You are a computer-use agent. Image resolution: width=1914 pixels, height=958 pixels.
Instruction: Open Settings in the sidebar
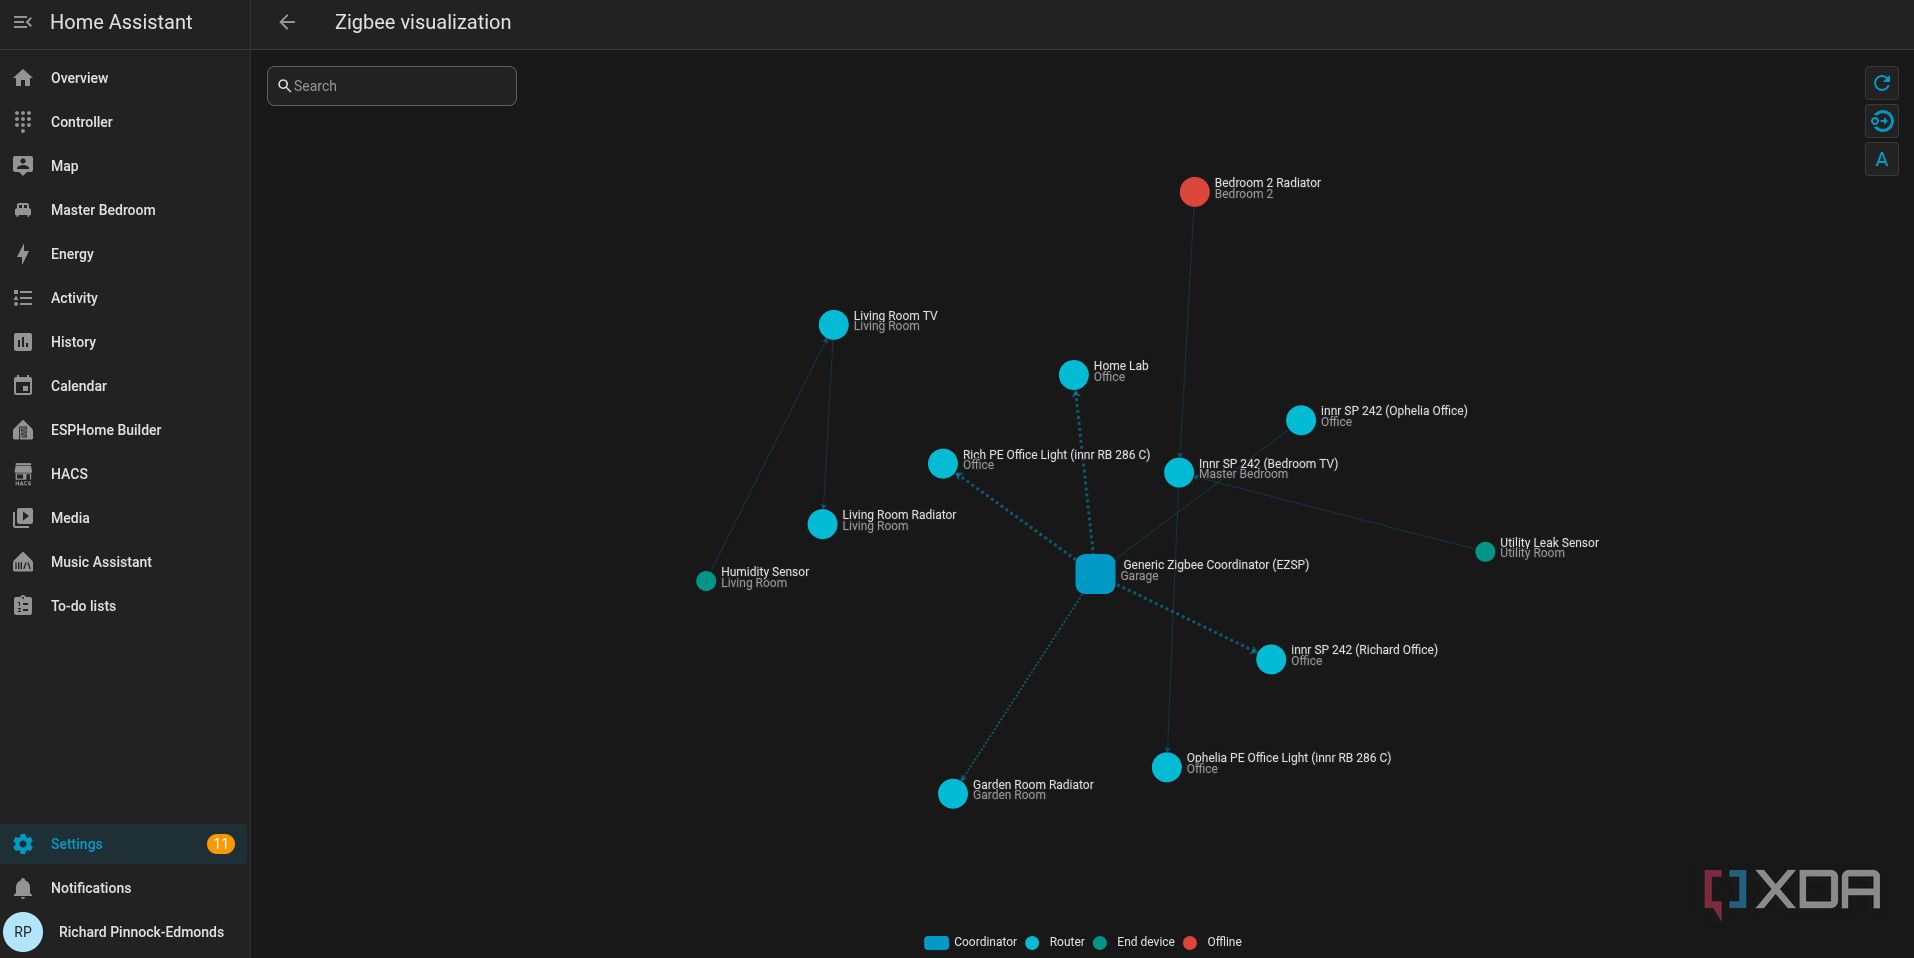124,844
